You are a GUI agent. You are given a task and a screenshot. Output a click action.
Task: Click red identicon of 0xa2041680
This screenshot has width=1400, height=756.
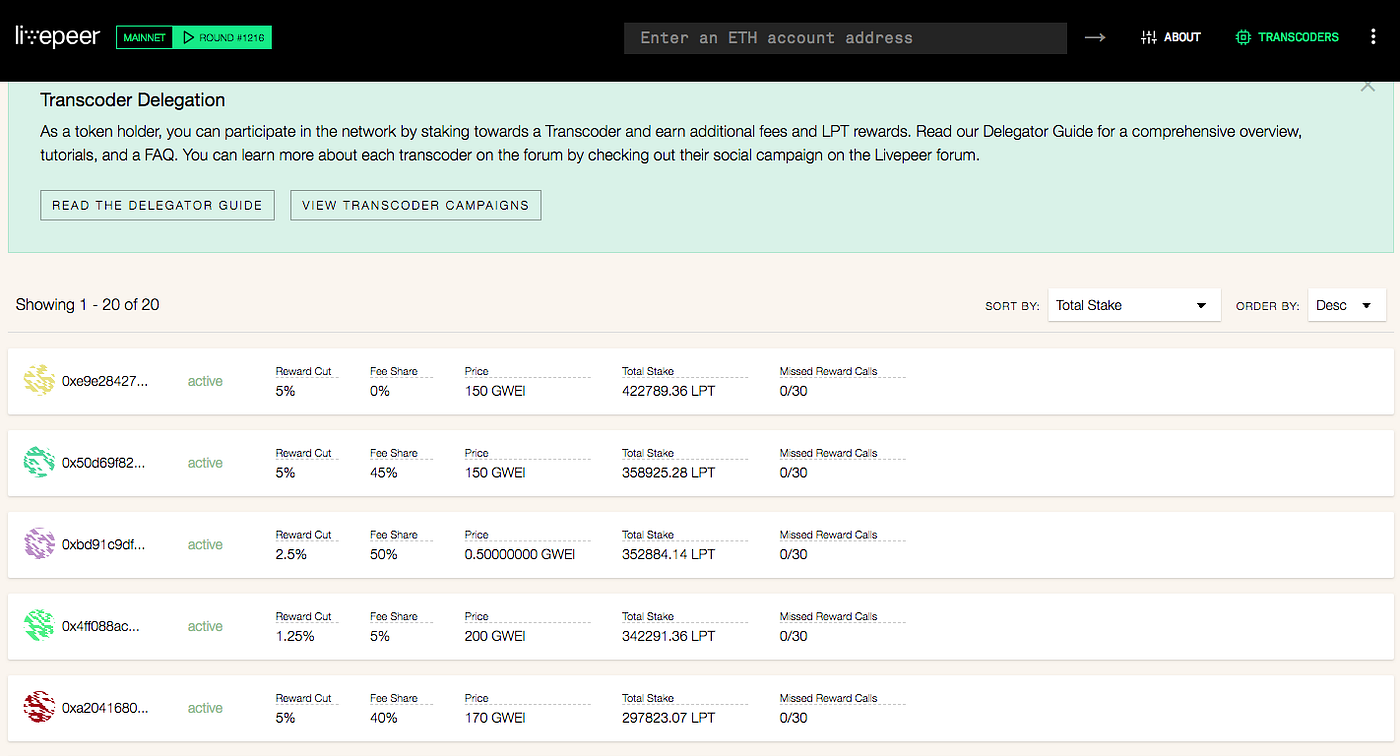[x=39, y=708]
